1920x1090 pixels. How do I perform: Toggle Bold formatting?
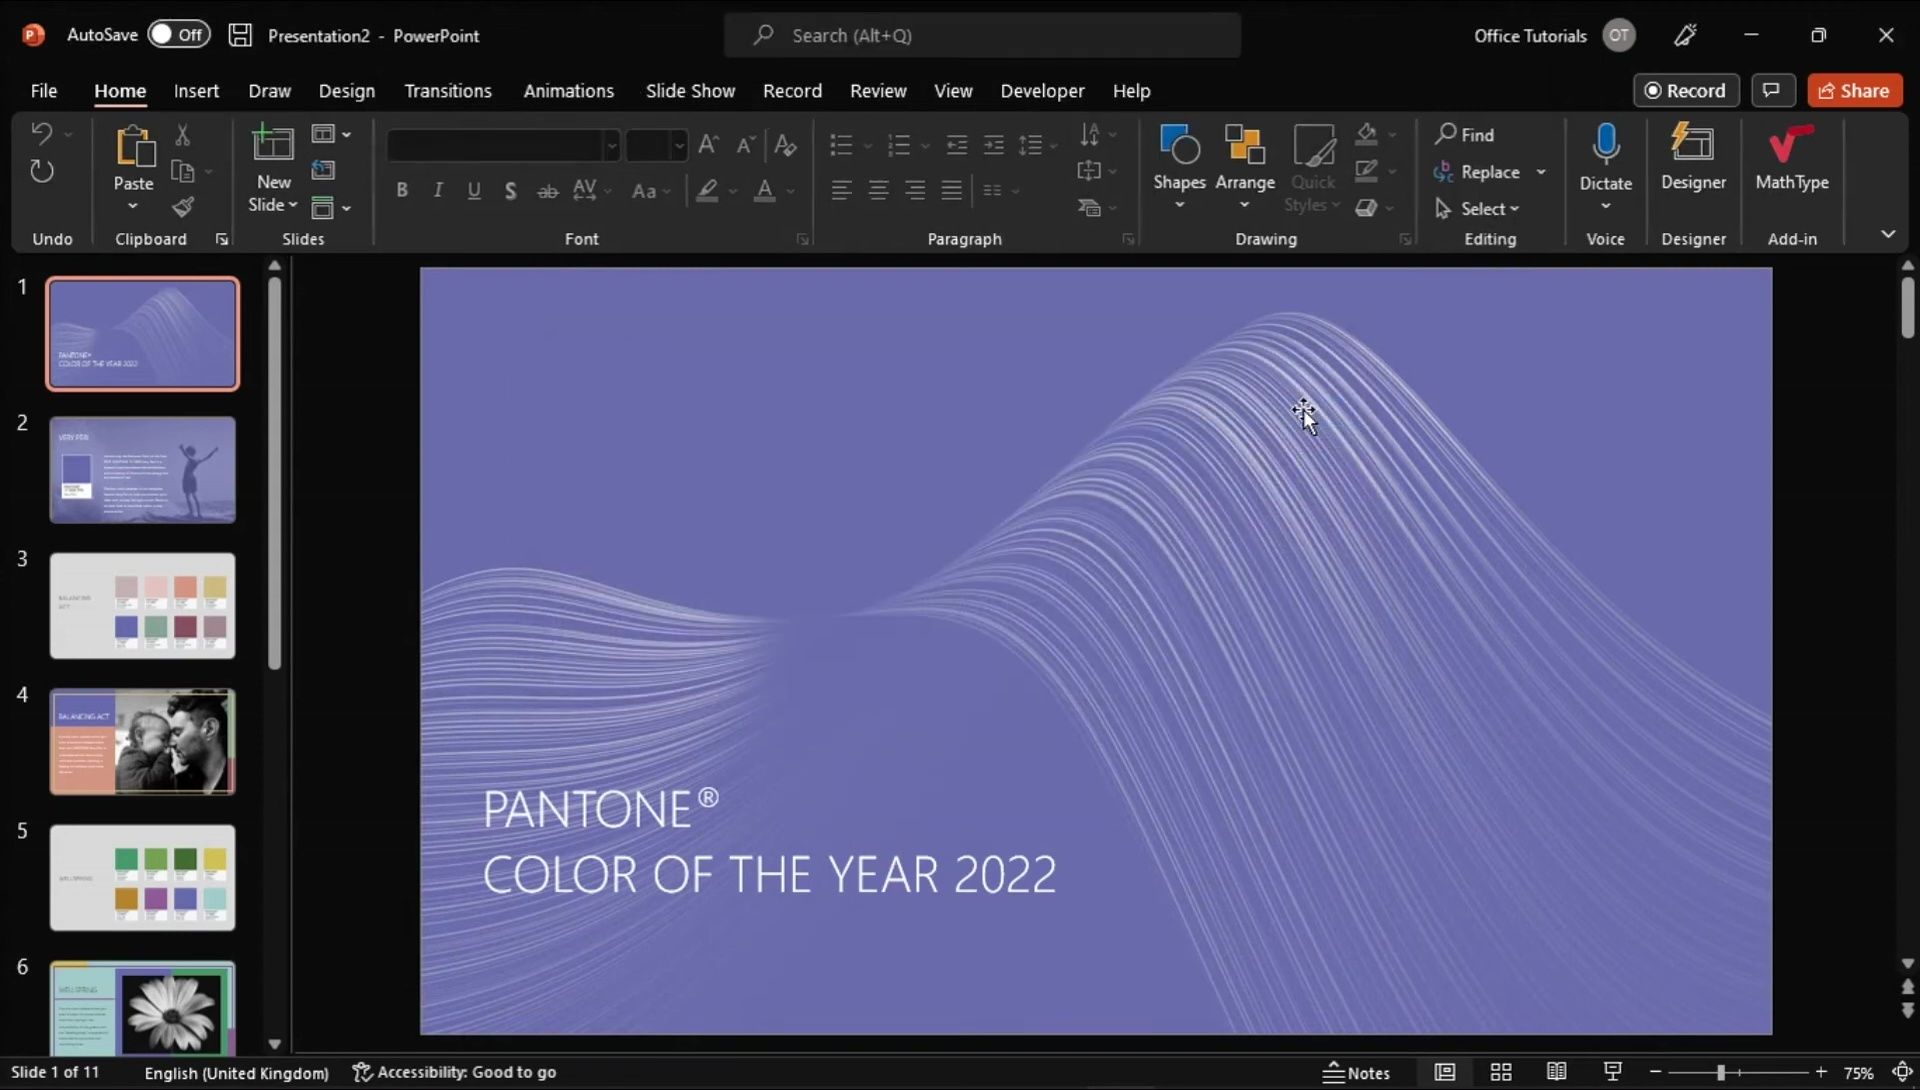pyautogui.click(x=401, y=190)
